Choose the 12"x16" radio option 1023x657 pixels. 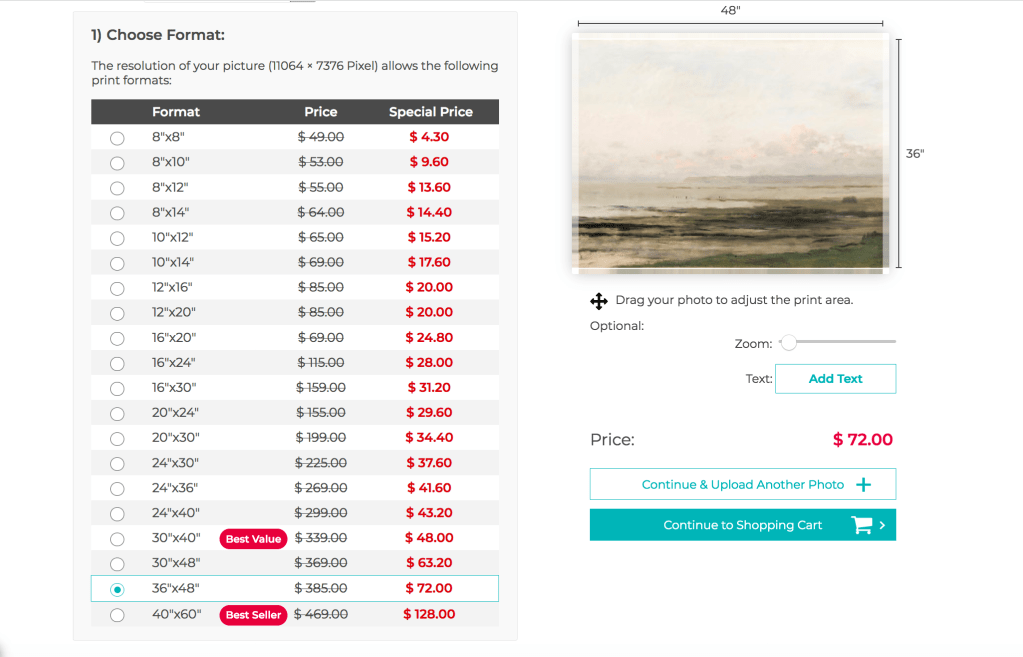point(117,288)
